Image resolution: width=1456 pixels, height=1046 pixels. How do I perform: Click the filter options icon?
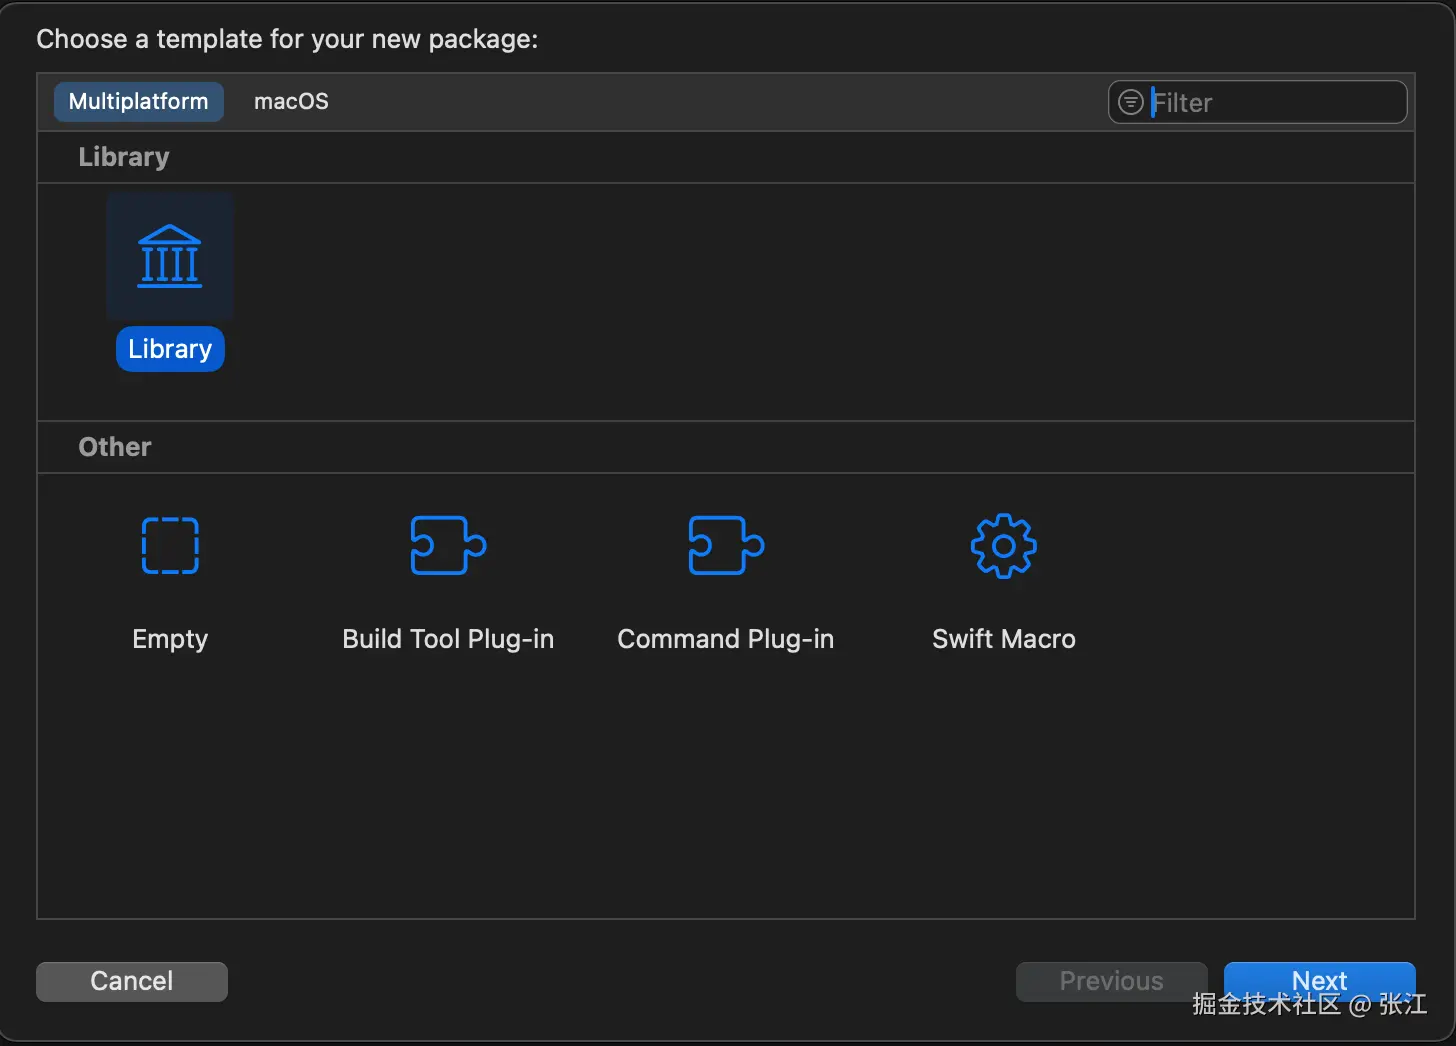pos(1130,102)
